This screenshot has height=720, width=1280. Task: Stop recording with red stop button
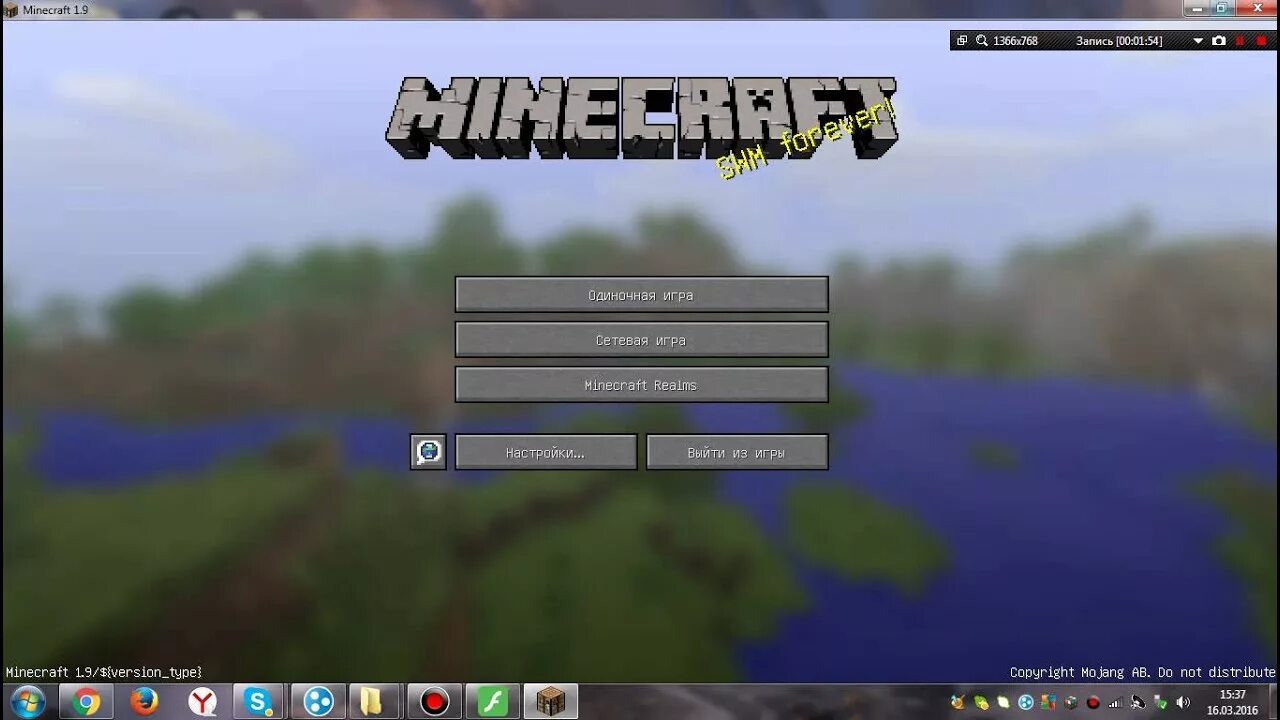[1262, 41]
